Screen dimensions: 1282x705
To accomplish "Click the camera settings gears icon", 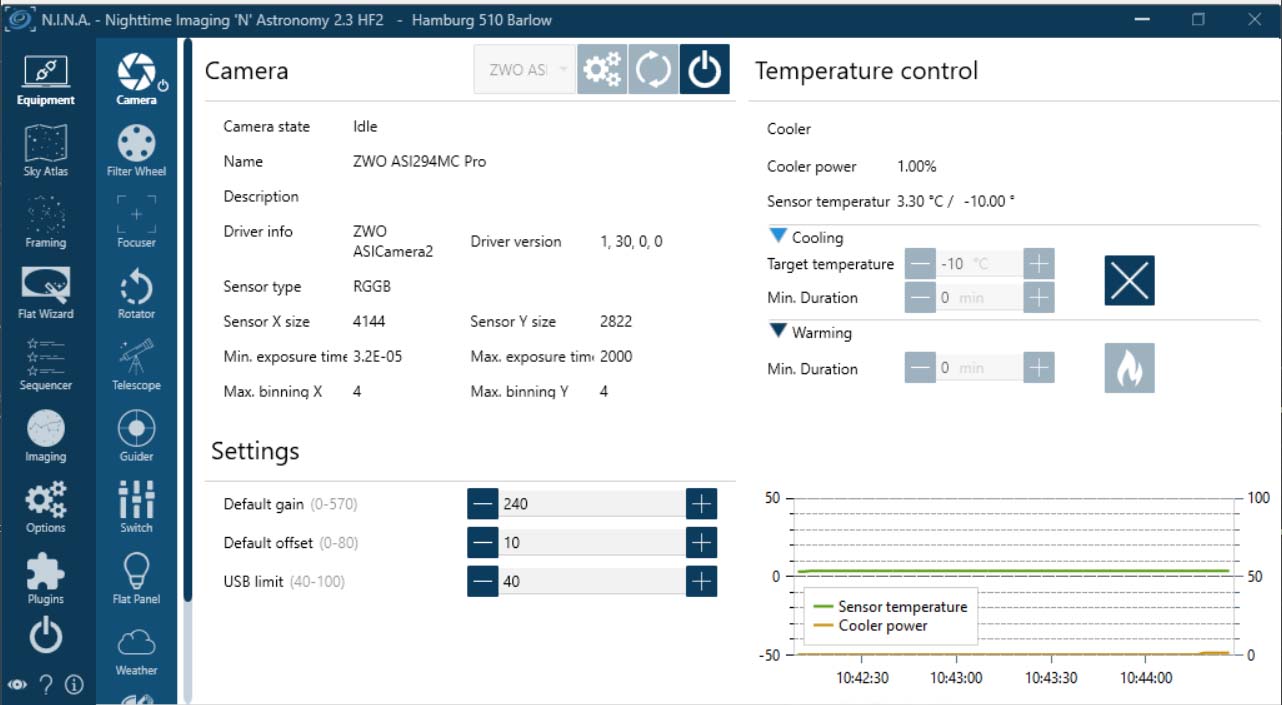I will pos(602,70).
